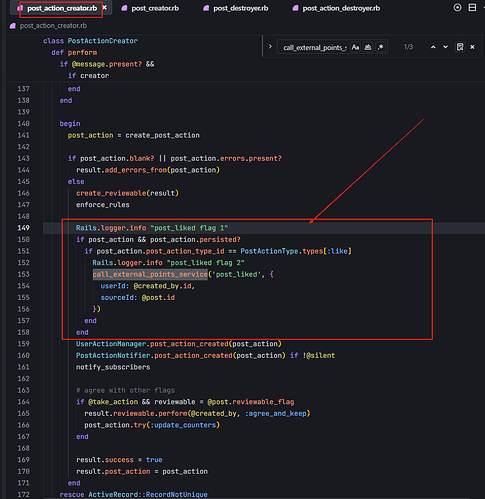Switch to post_destroyer.rb tab
The height and width of the screenshot is (499, 485).
point(236,8)
